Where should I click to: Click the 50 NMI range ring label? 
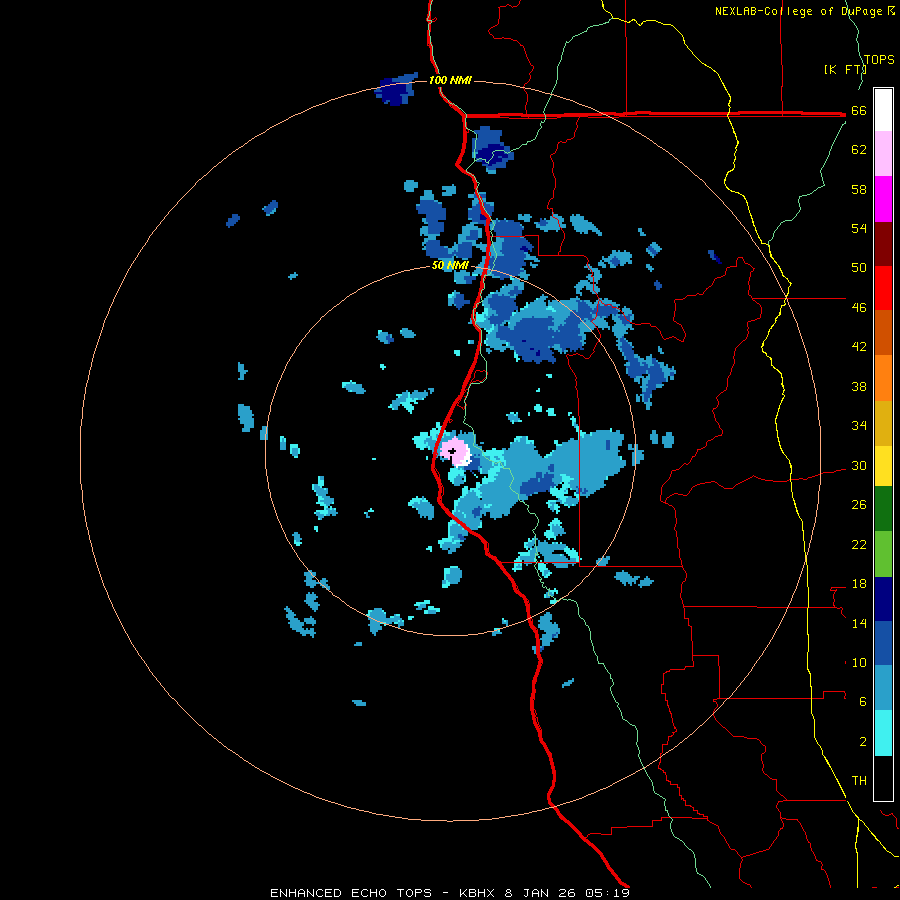click(x=450, y=266)
